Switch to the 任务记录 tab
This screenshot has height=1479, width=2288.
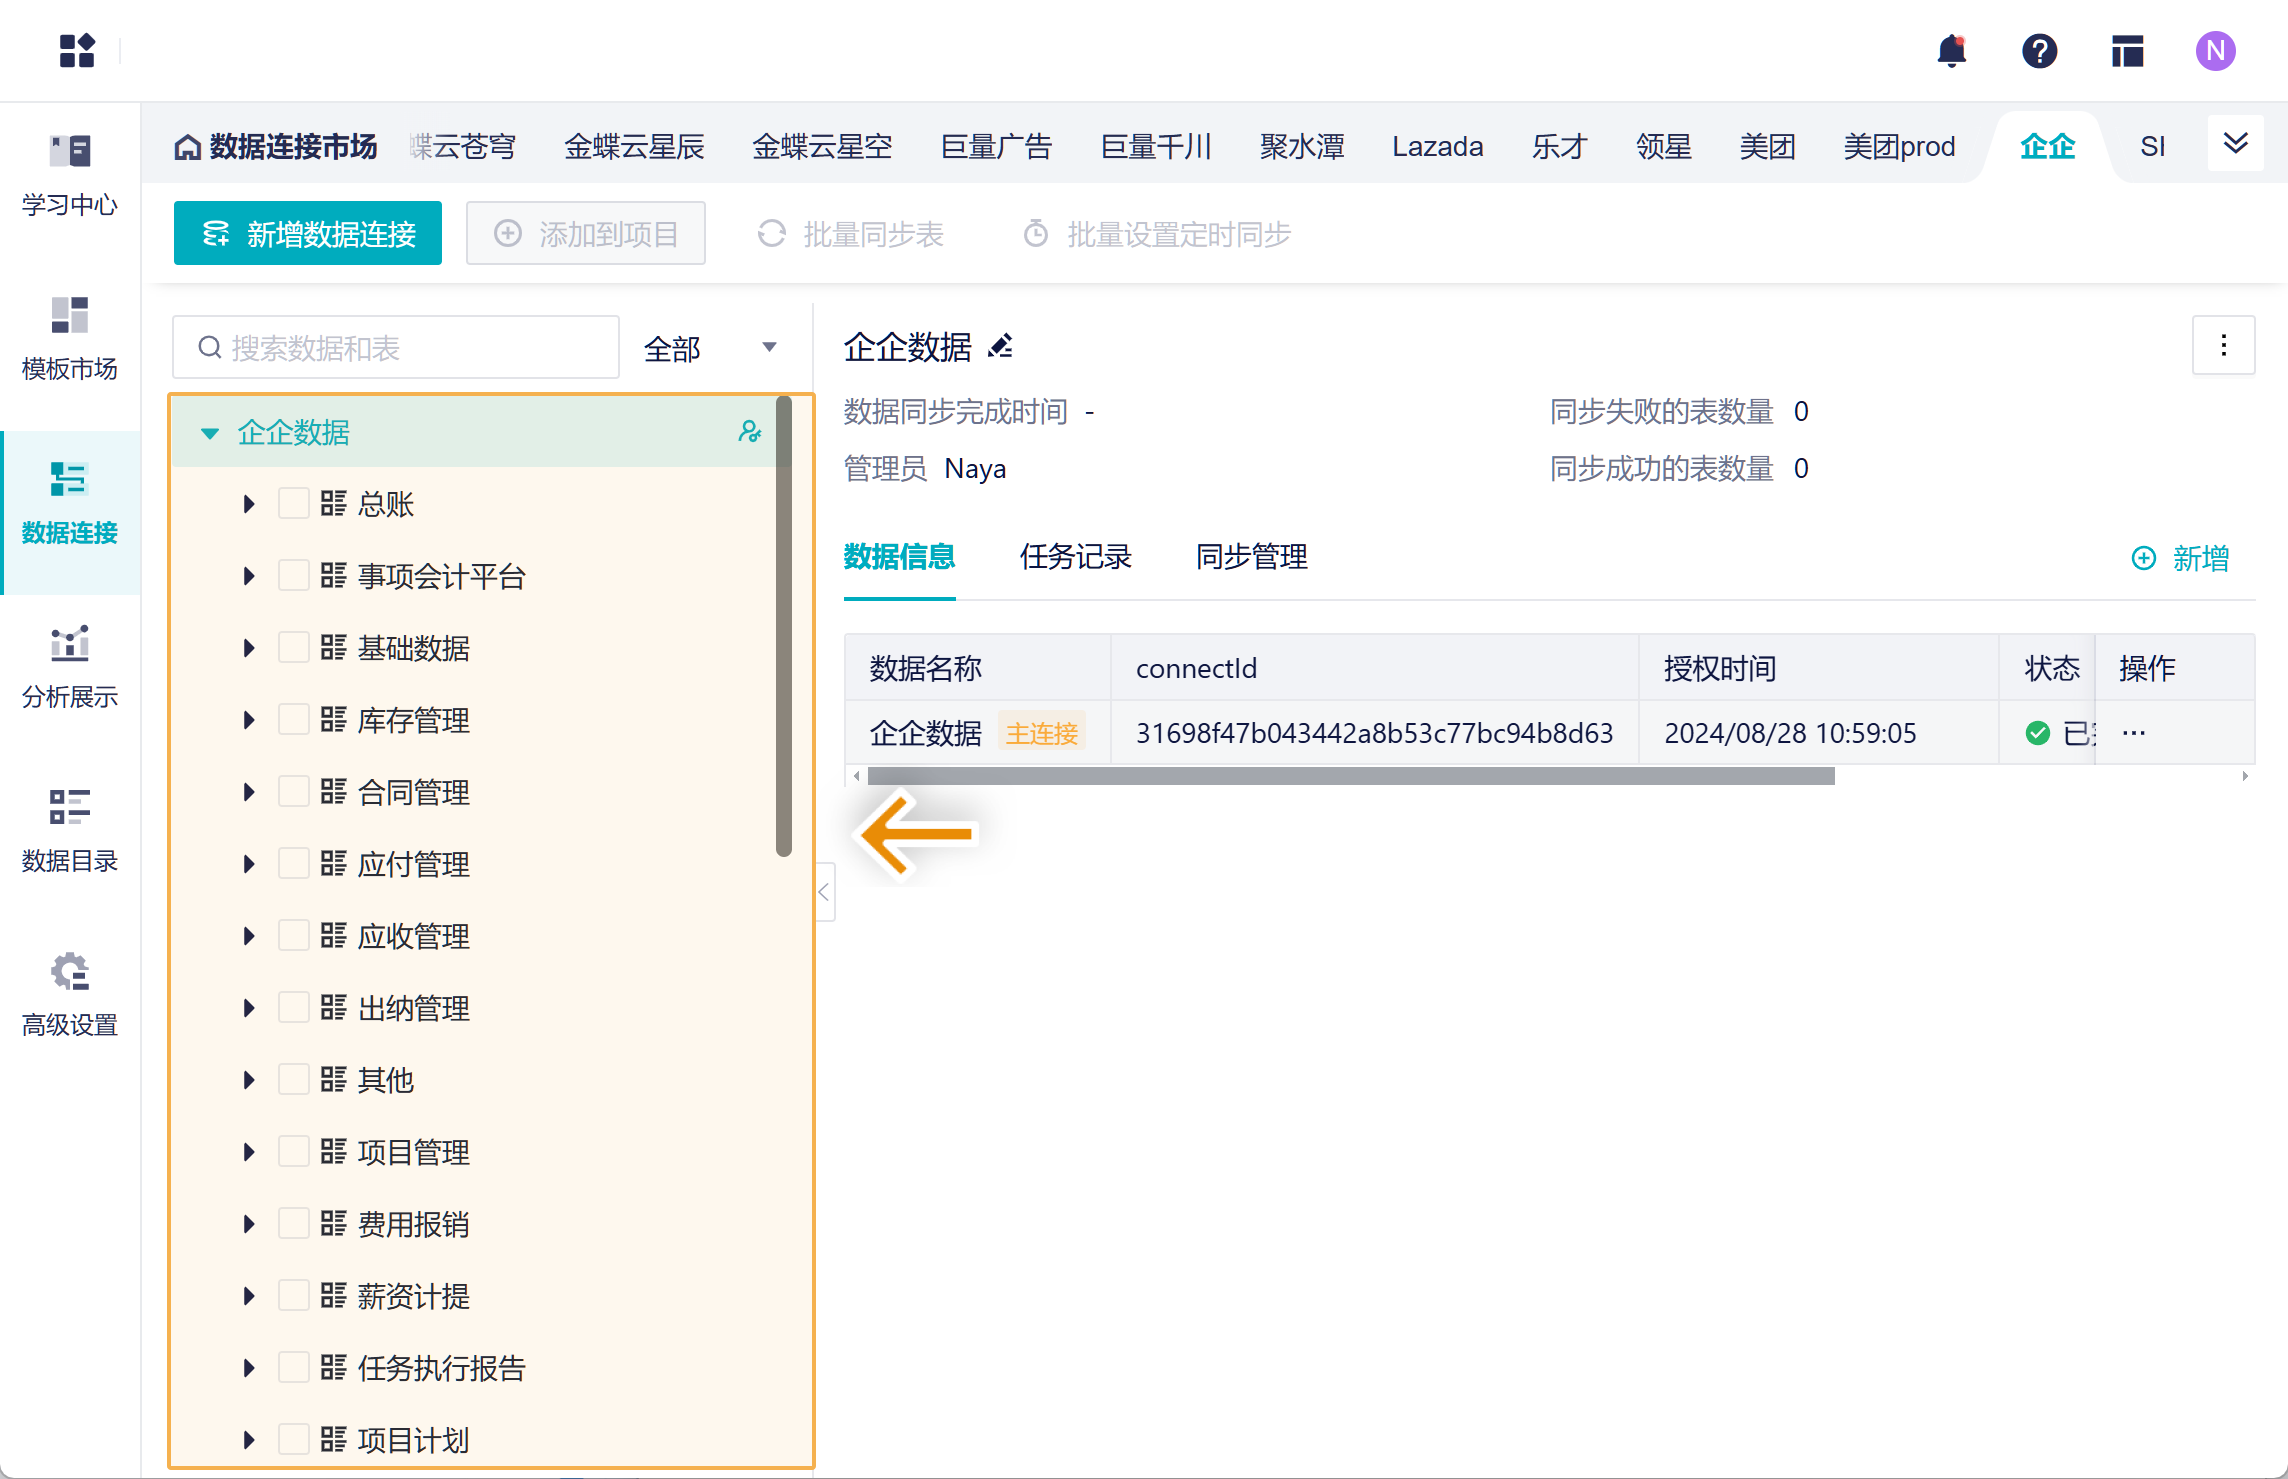coord(1075,557)
